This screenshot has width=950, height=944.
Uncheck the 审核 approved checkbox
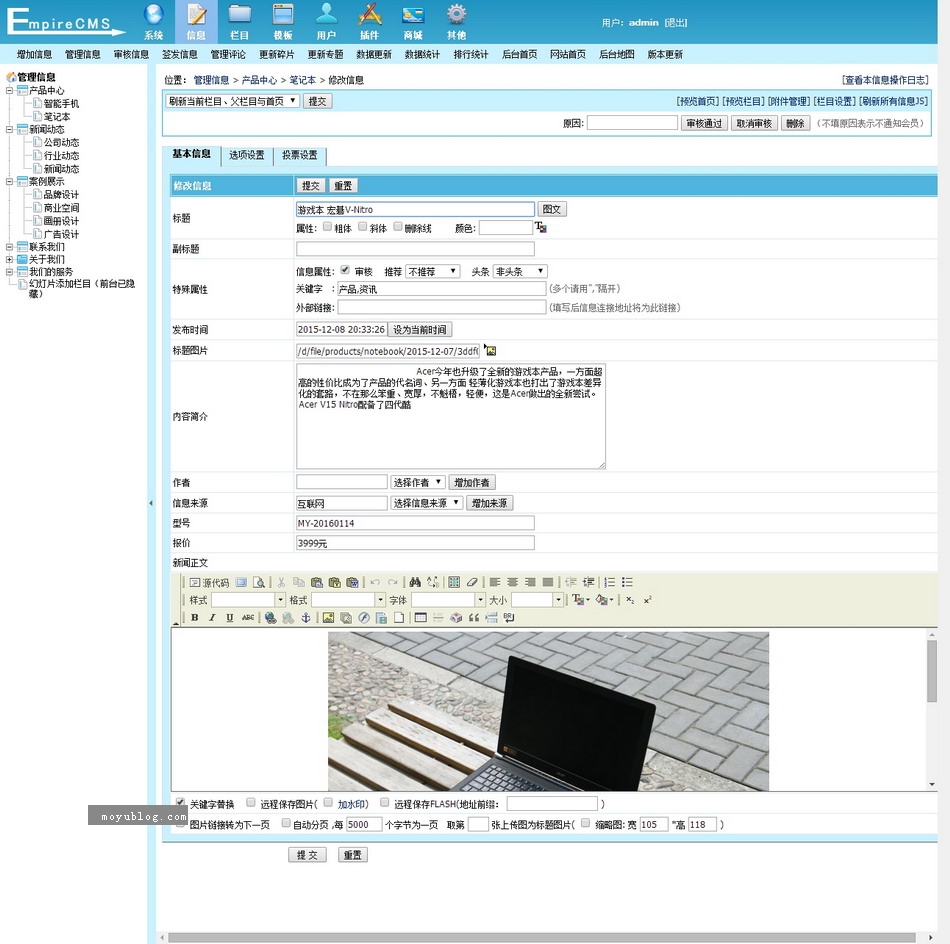click(345, 270)
